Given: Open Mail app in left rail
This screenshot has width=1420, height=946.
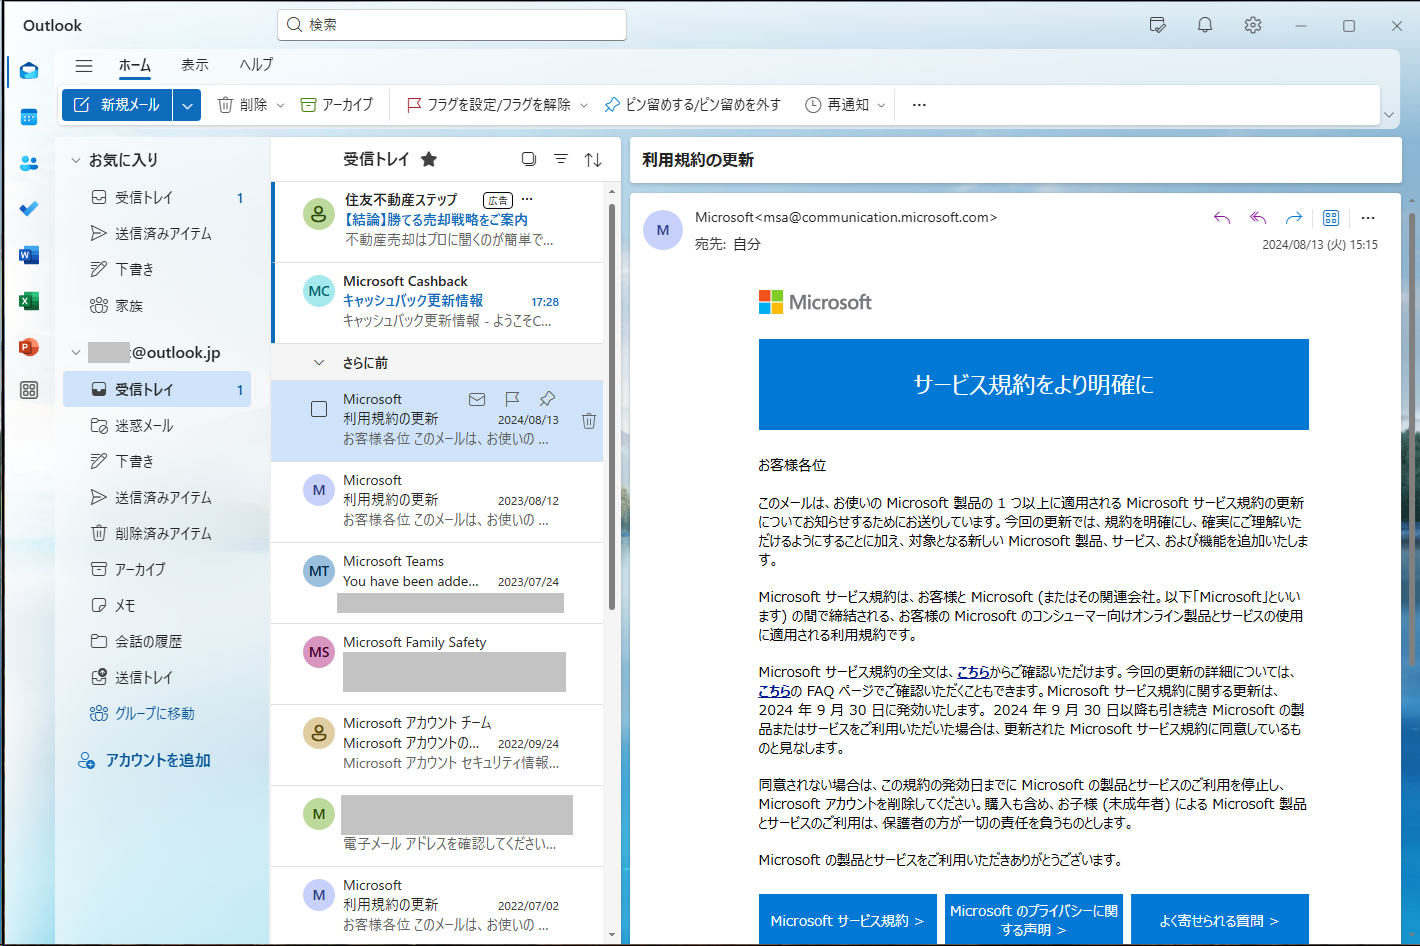Looking at the screenshot, I should [29, 71].
